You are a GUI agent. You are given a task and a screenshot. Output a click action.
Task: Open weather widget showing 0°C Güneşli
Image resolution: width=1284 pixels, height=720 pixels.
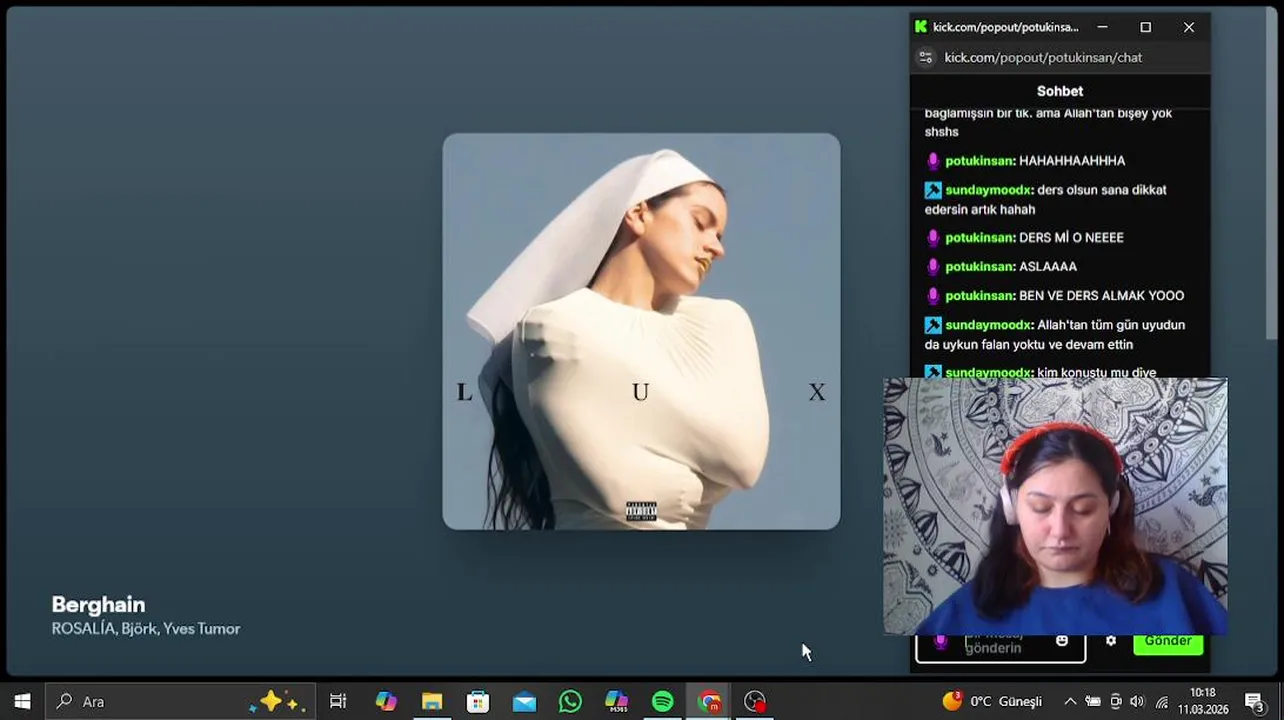tap(992, 702)
